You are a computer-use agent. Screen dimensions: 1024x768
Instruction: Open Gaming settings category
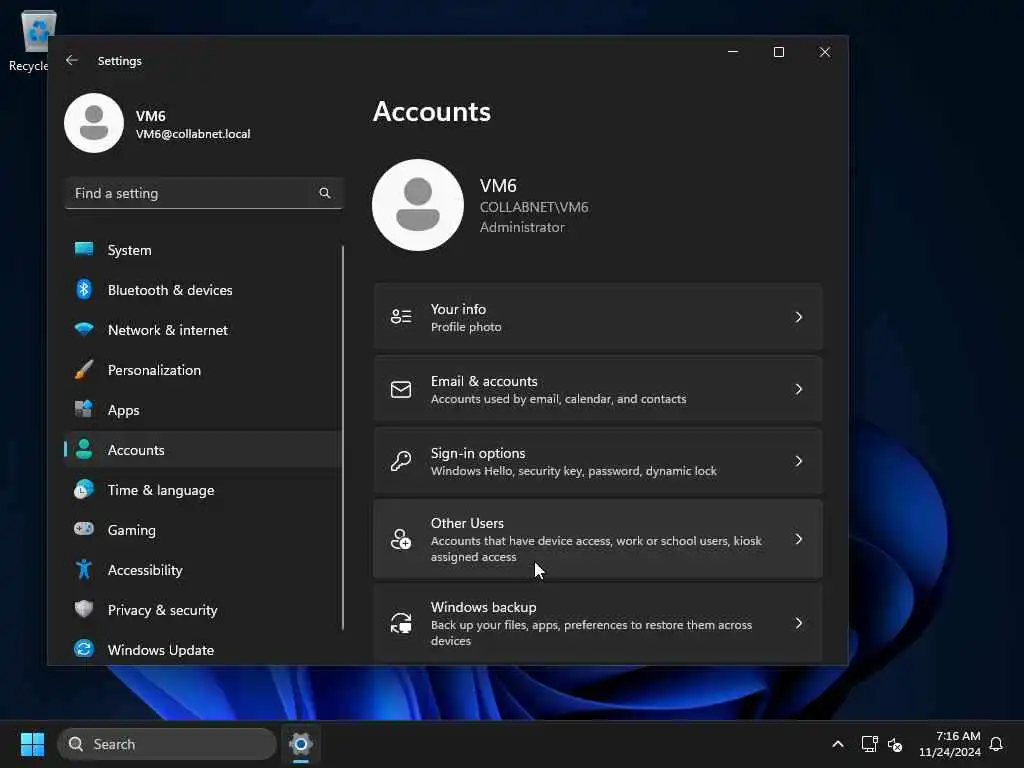pyautogui.click(x=203, y=529)
